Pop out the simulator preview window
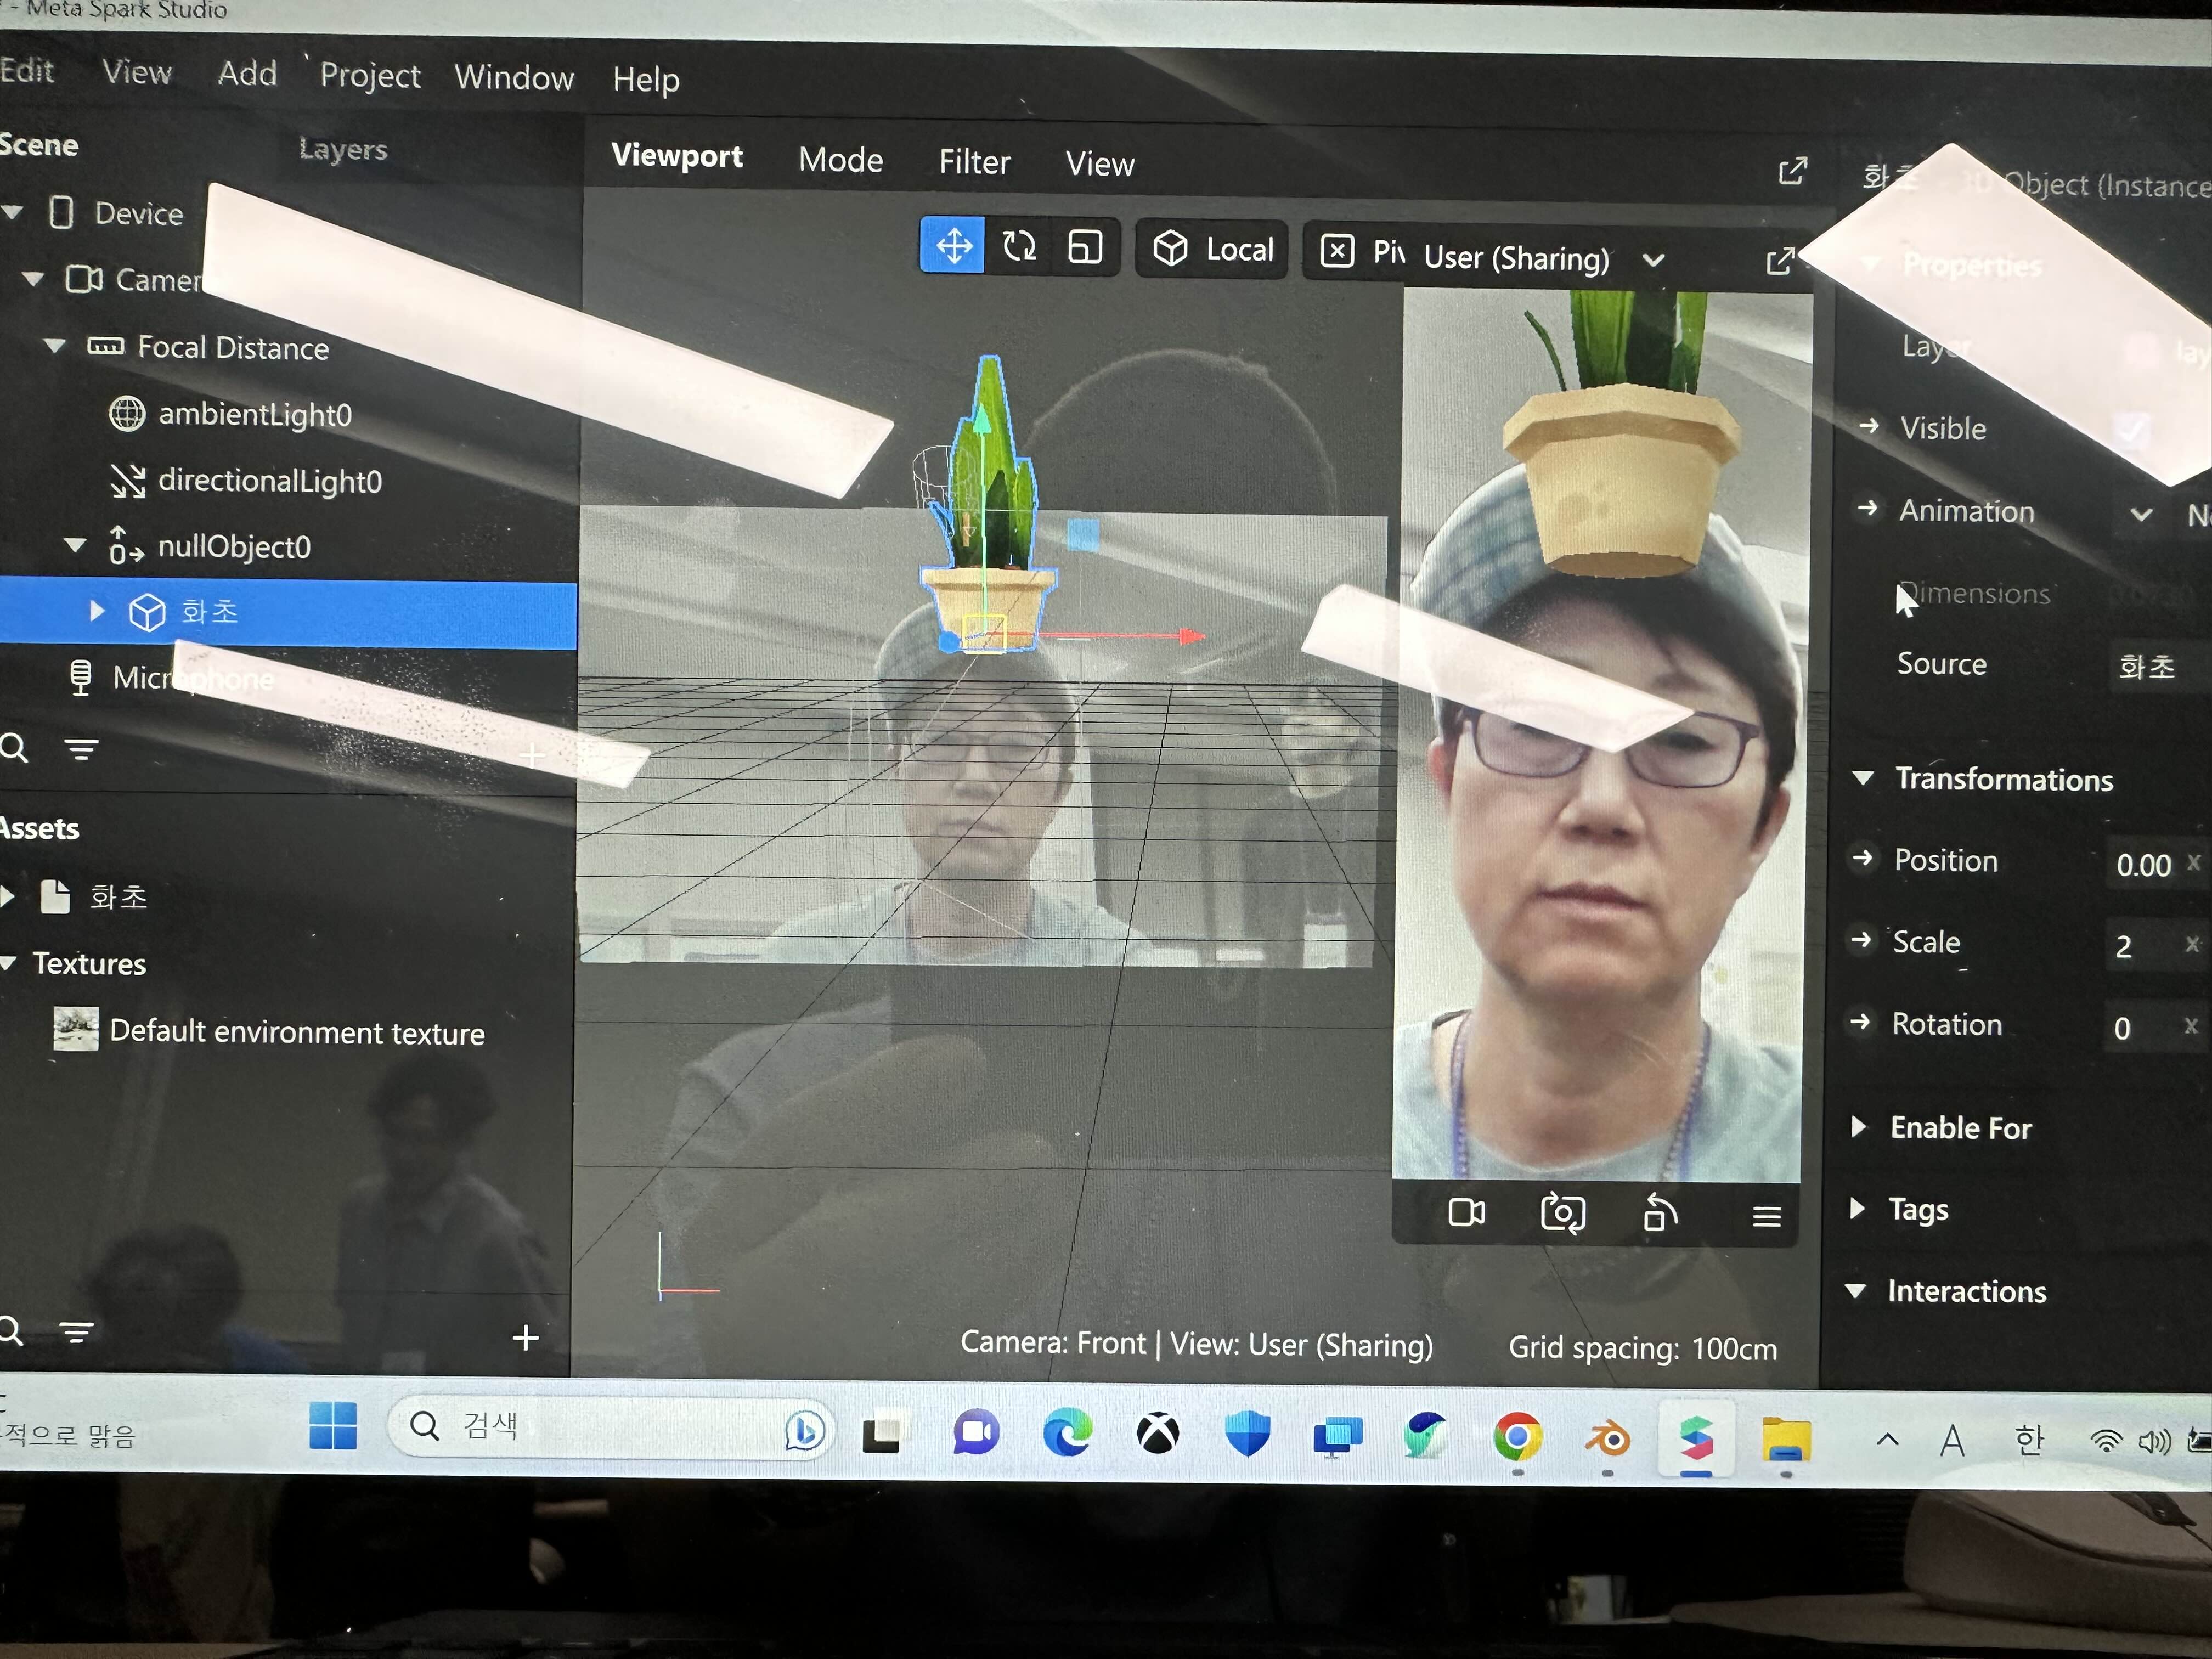Viewport: 2212px width, 1659px height. [1780, 261]
